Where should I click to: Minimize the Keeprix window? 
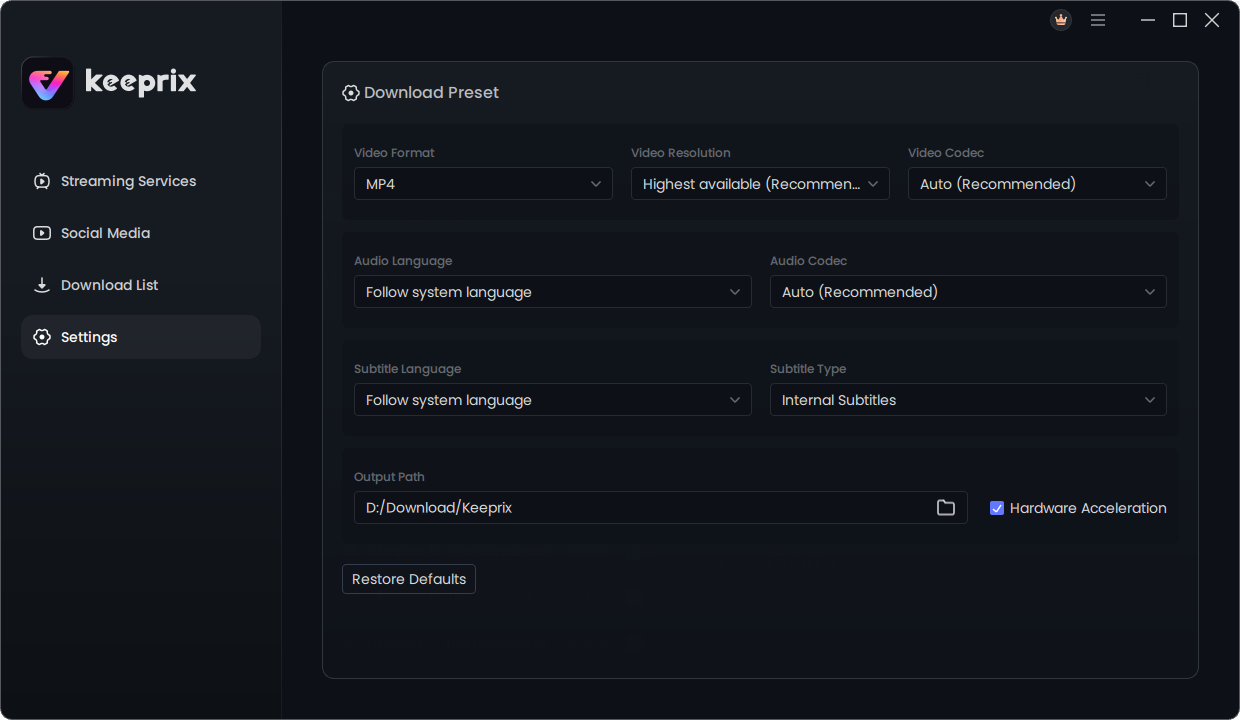pos(1148,20)
